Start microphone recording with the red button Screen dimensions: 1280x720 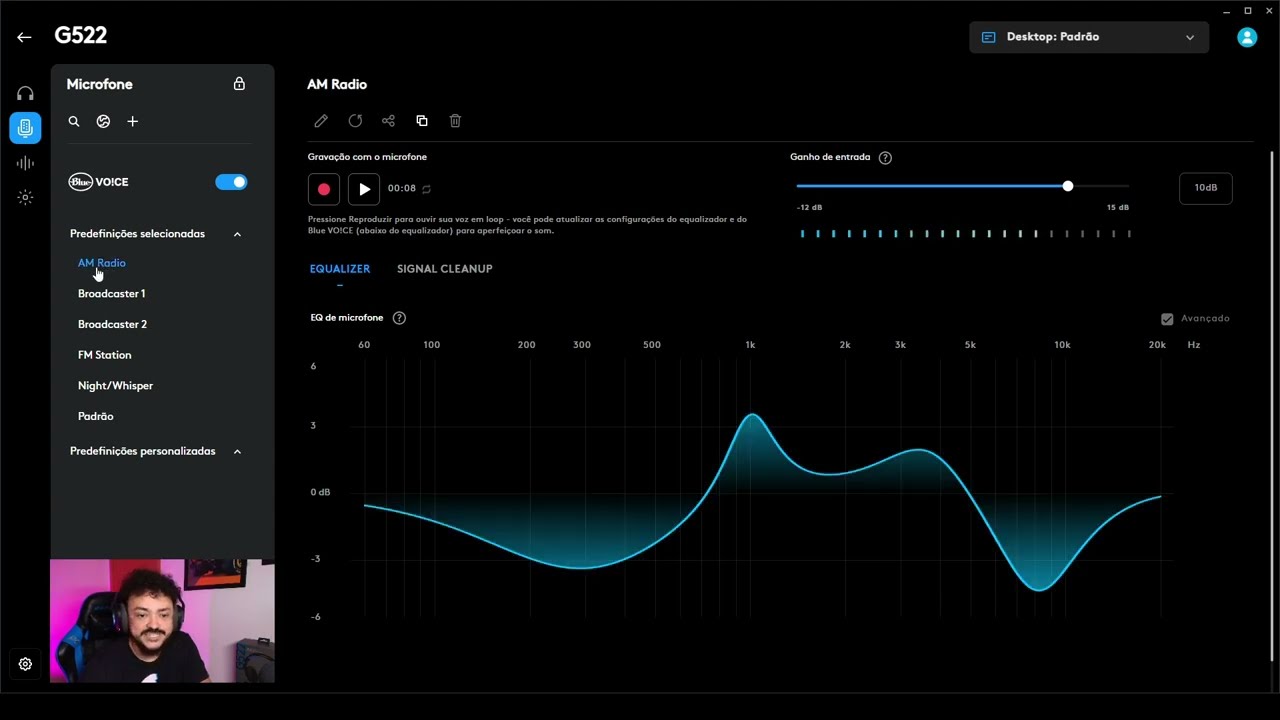tap(324, 189)
